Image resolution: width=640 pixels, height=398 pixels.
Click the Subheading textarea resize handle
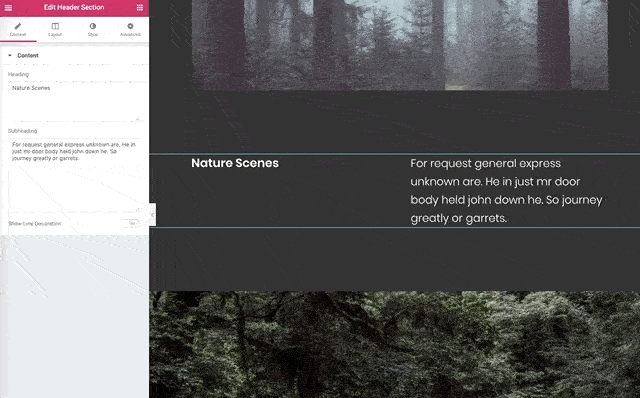pos(138,209)
